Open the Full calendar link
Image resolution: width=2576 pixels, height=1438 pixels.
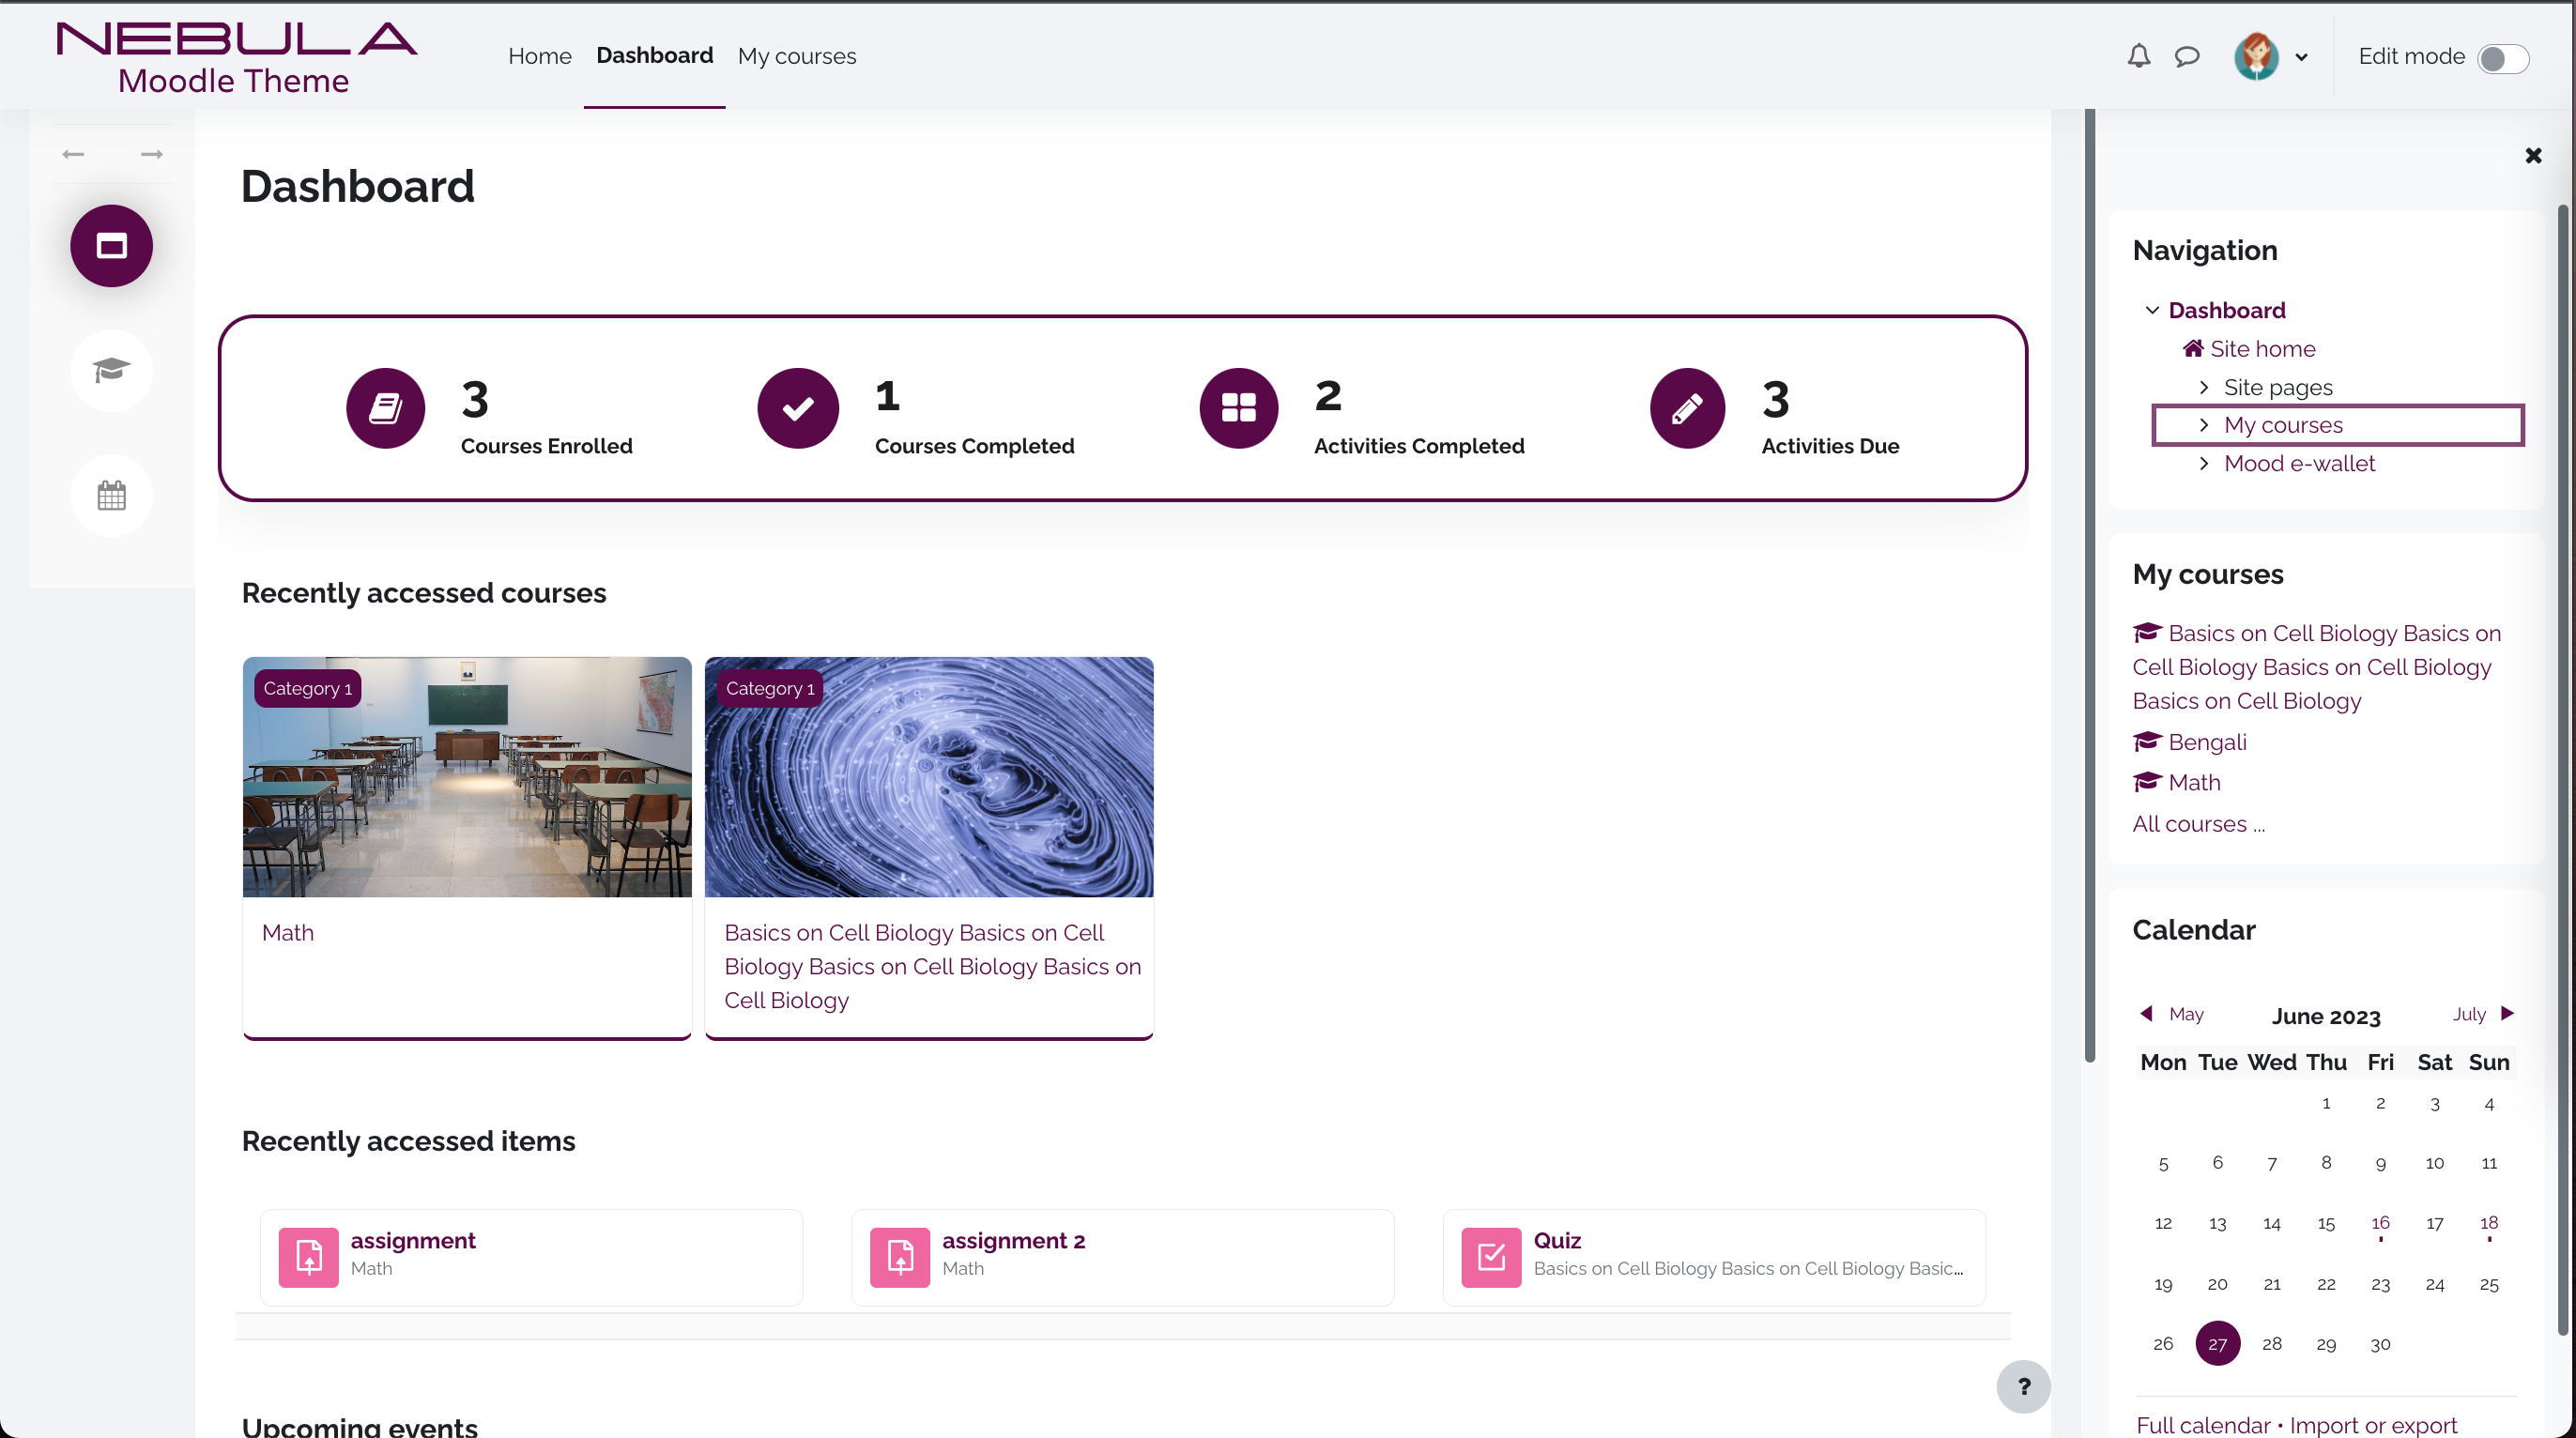[2202, 1424]
